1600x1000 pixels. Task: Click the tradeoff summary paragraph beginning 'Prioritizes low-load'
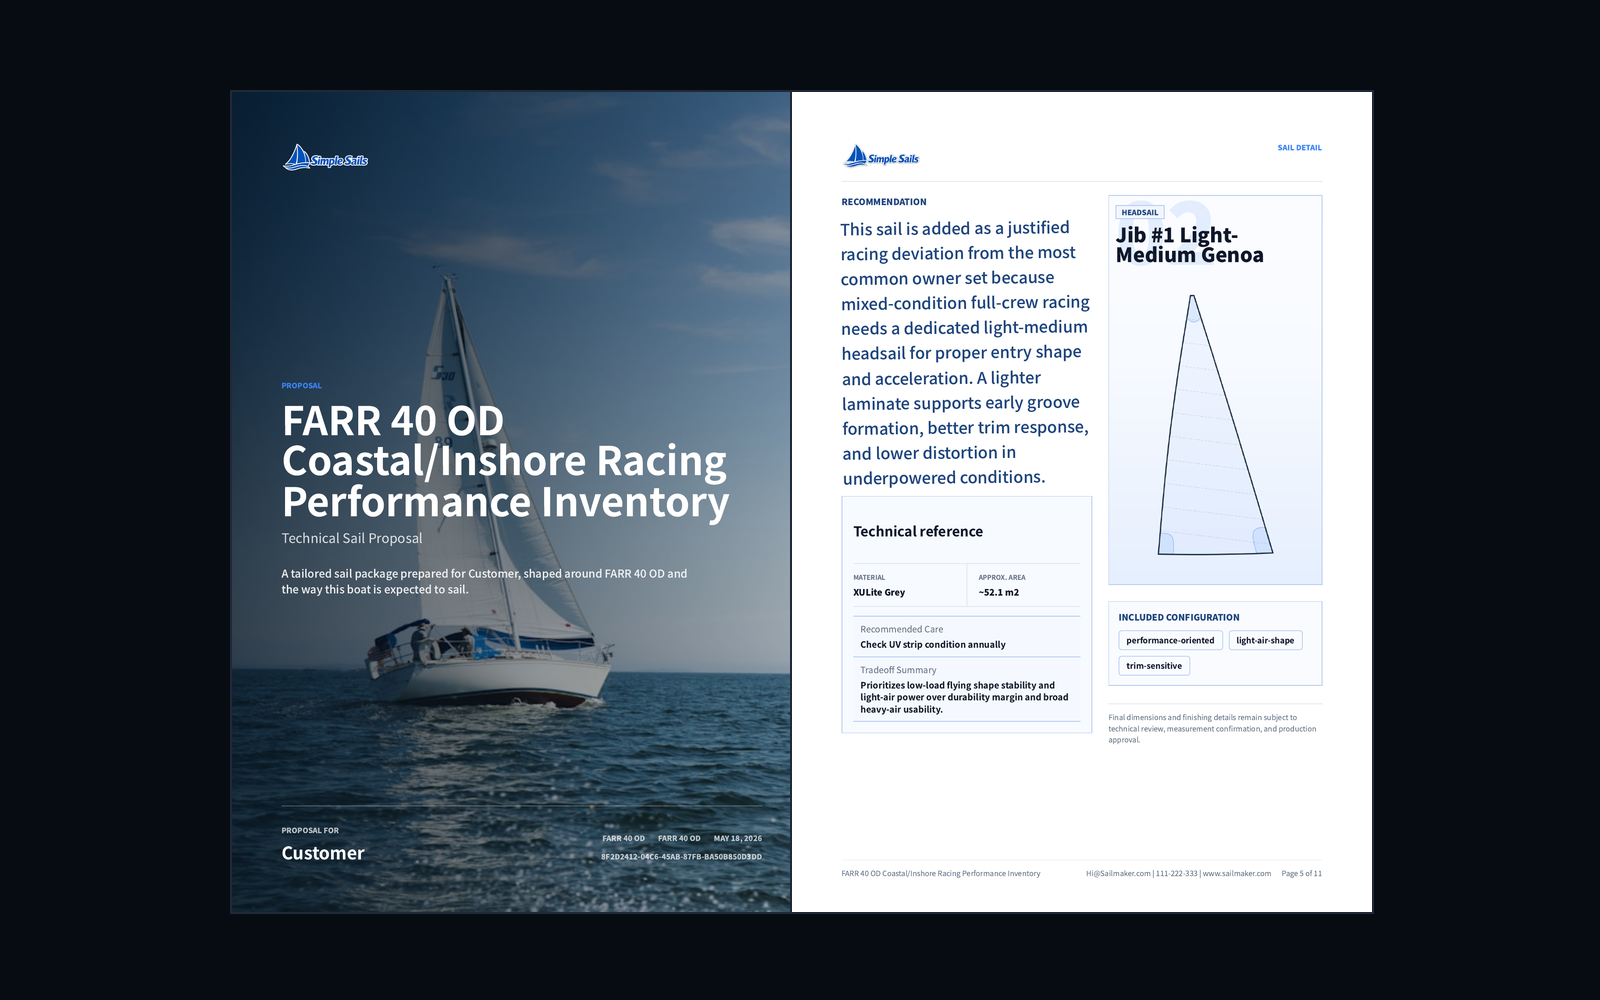[964, 698]
